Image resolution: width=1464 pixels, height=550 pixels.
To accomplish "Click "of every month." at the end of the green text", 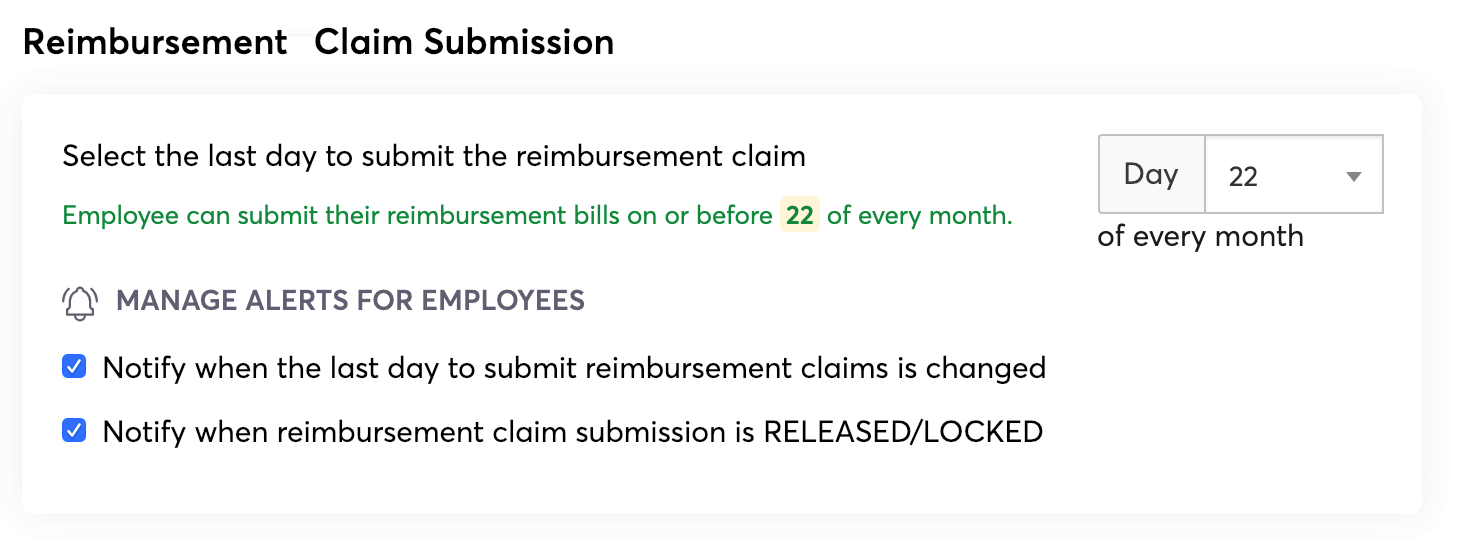I will pyautogui.click(x=919, y=216).
